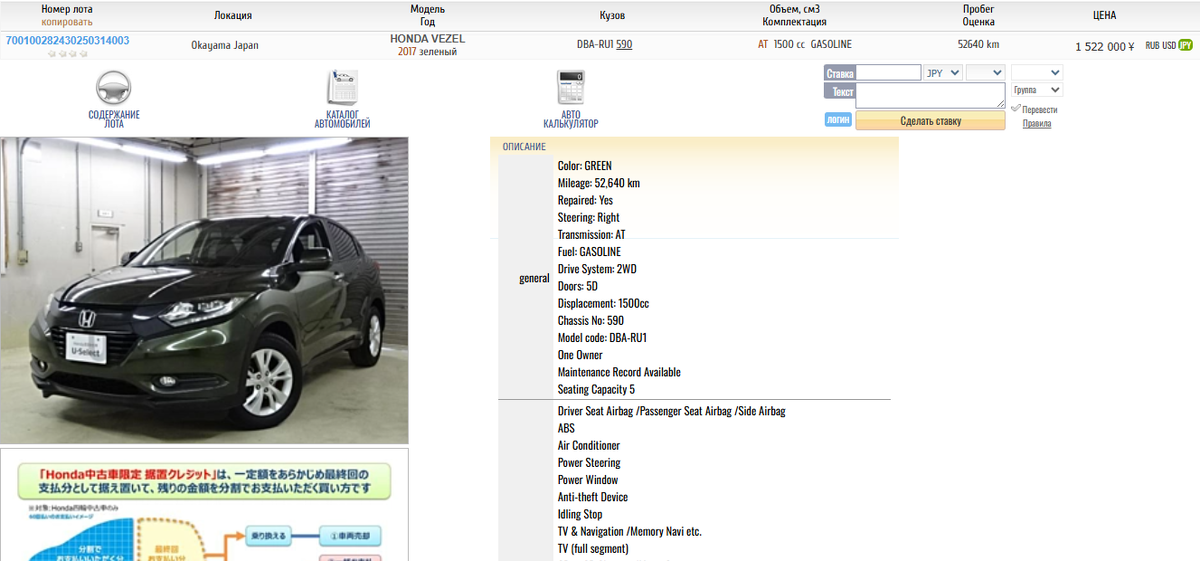Viewport: 1200px width, 561px height.
Task: Open the Содержание лота steering wheel icon
Action: click(x=113, y=88)
